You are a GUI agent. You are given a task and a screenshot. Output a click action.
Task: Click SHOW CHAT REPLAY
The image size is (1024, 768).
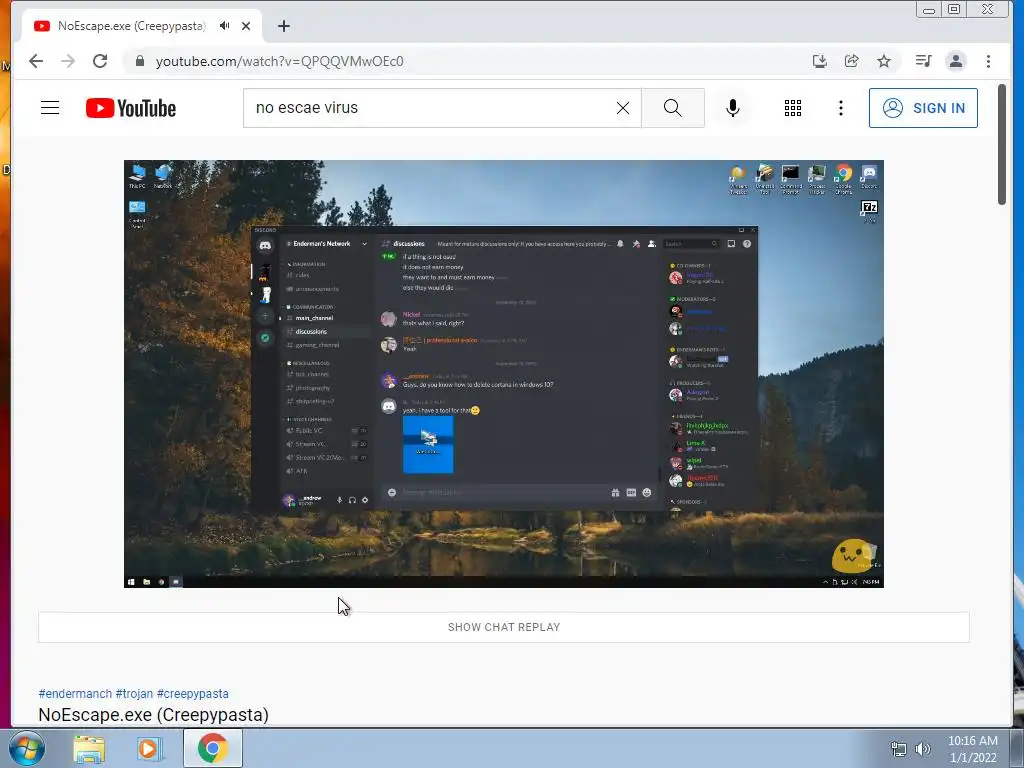pos(504,627)
